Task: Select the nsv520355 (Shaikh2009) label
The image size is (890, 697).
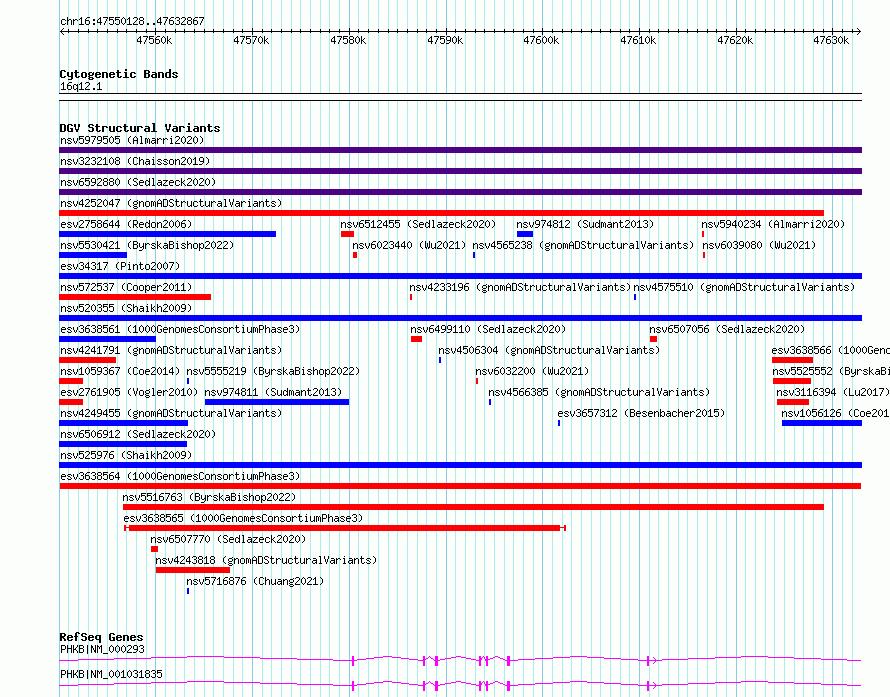Action: pyautogui.click(x=126, y=308)
